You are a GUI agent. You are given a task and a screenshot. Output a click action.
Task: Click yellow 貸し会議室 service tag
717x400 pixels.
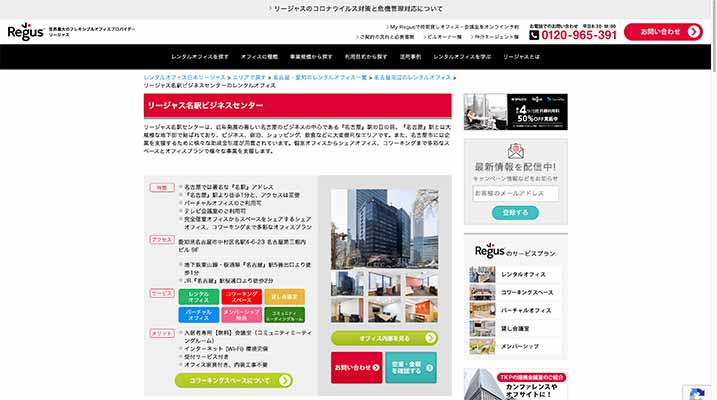point(284,297)
